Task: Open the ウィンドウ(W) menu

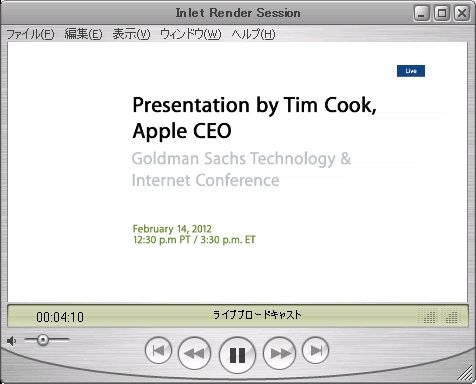Action: pyautogui.click(x=191, y=34)
